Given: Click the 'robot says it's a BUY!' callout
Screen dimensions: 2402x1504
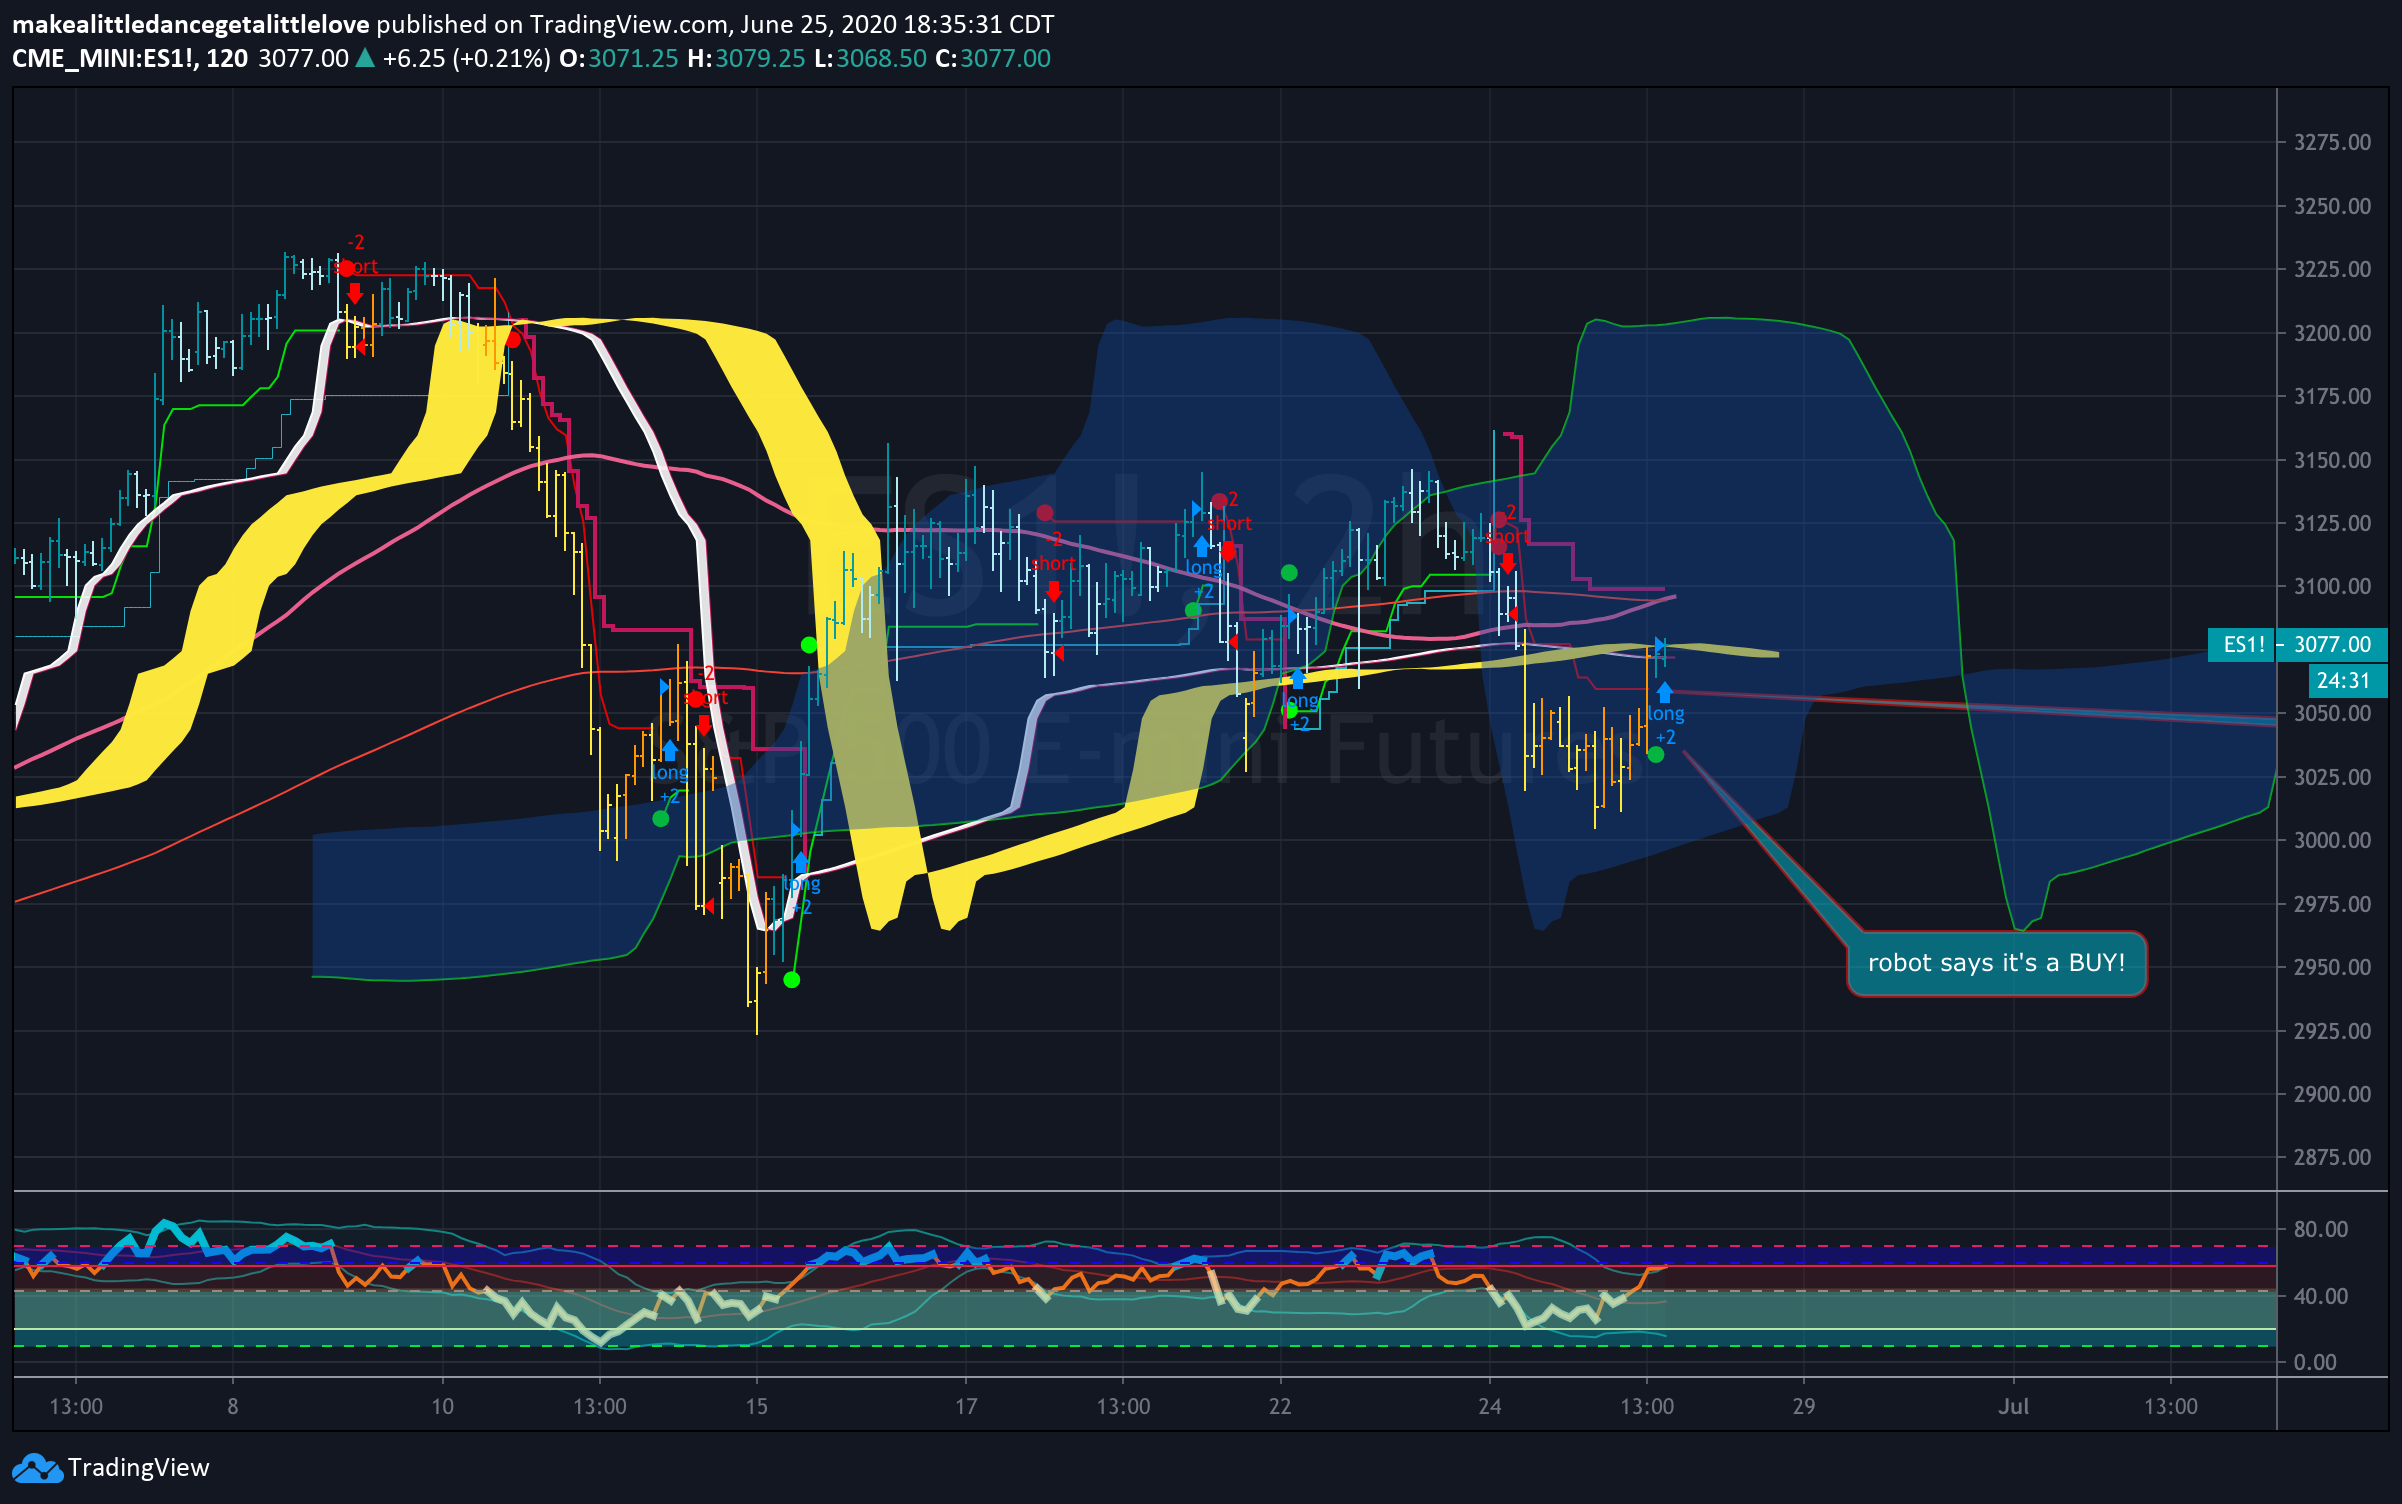Looking at the screenshot, I should pyautogui.click(x=1996, y=963).
